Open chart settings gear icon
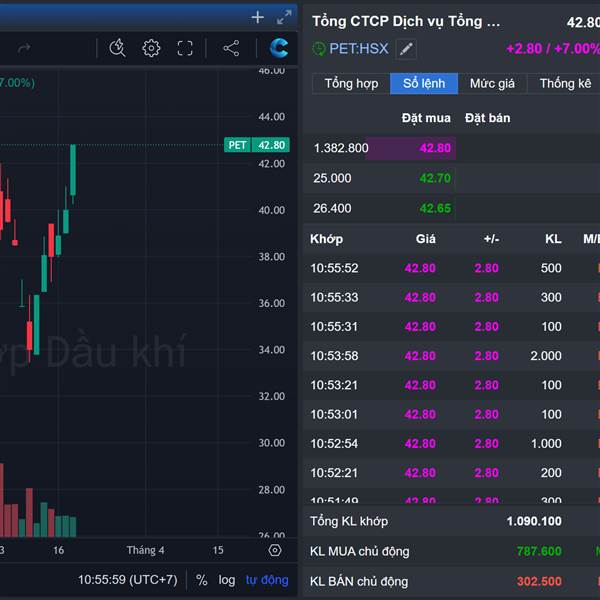 (151, 48)
